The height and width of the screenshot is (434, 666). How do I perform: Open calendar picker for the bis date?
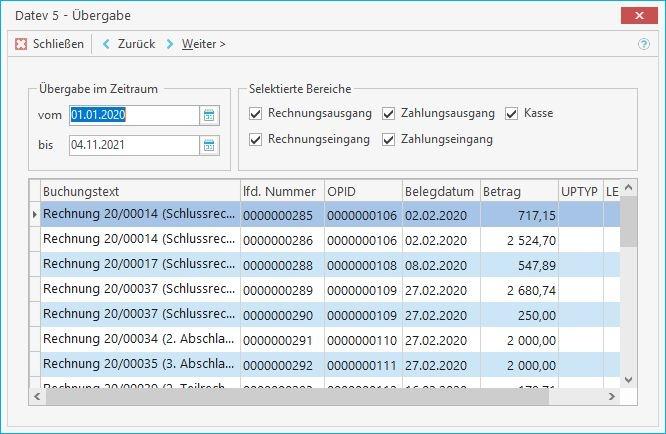pos(209,145)
